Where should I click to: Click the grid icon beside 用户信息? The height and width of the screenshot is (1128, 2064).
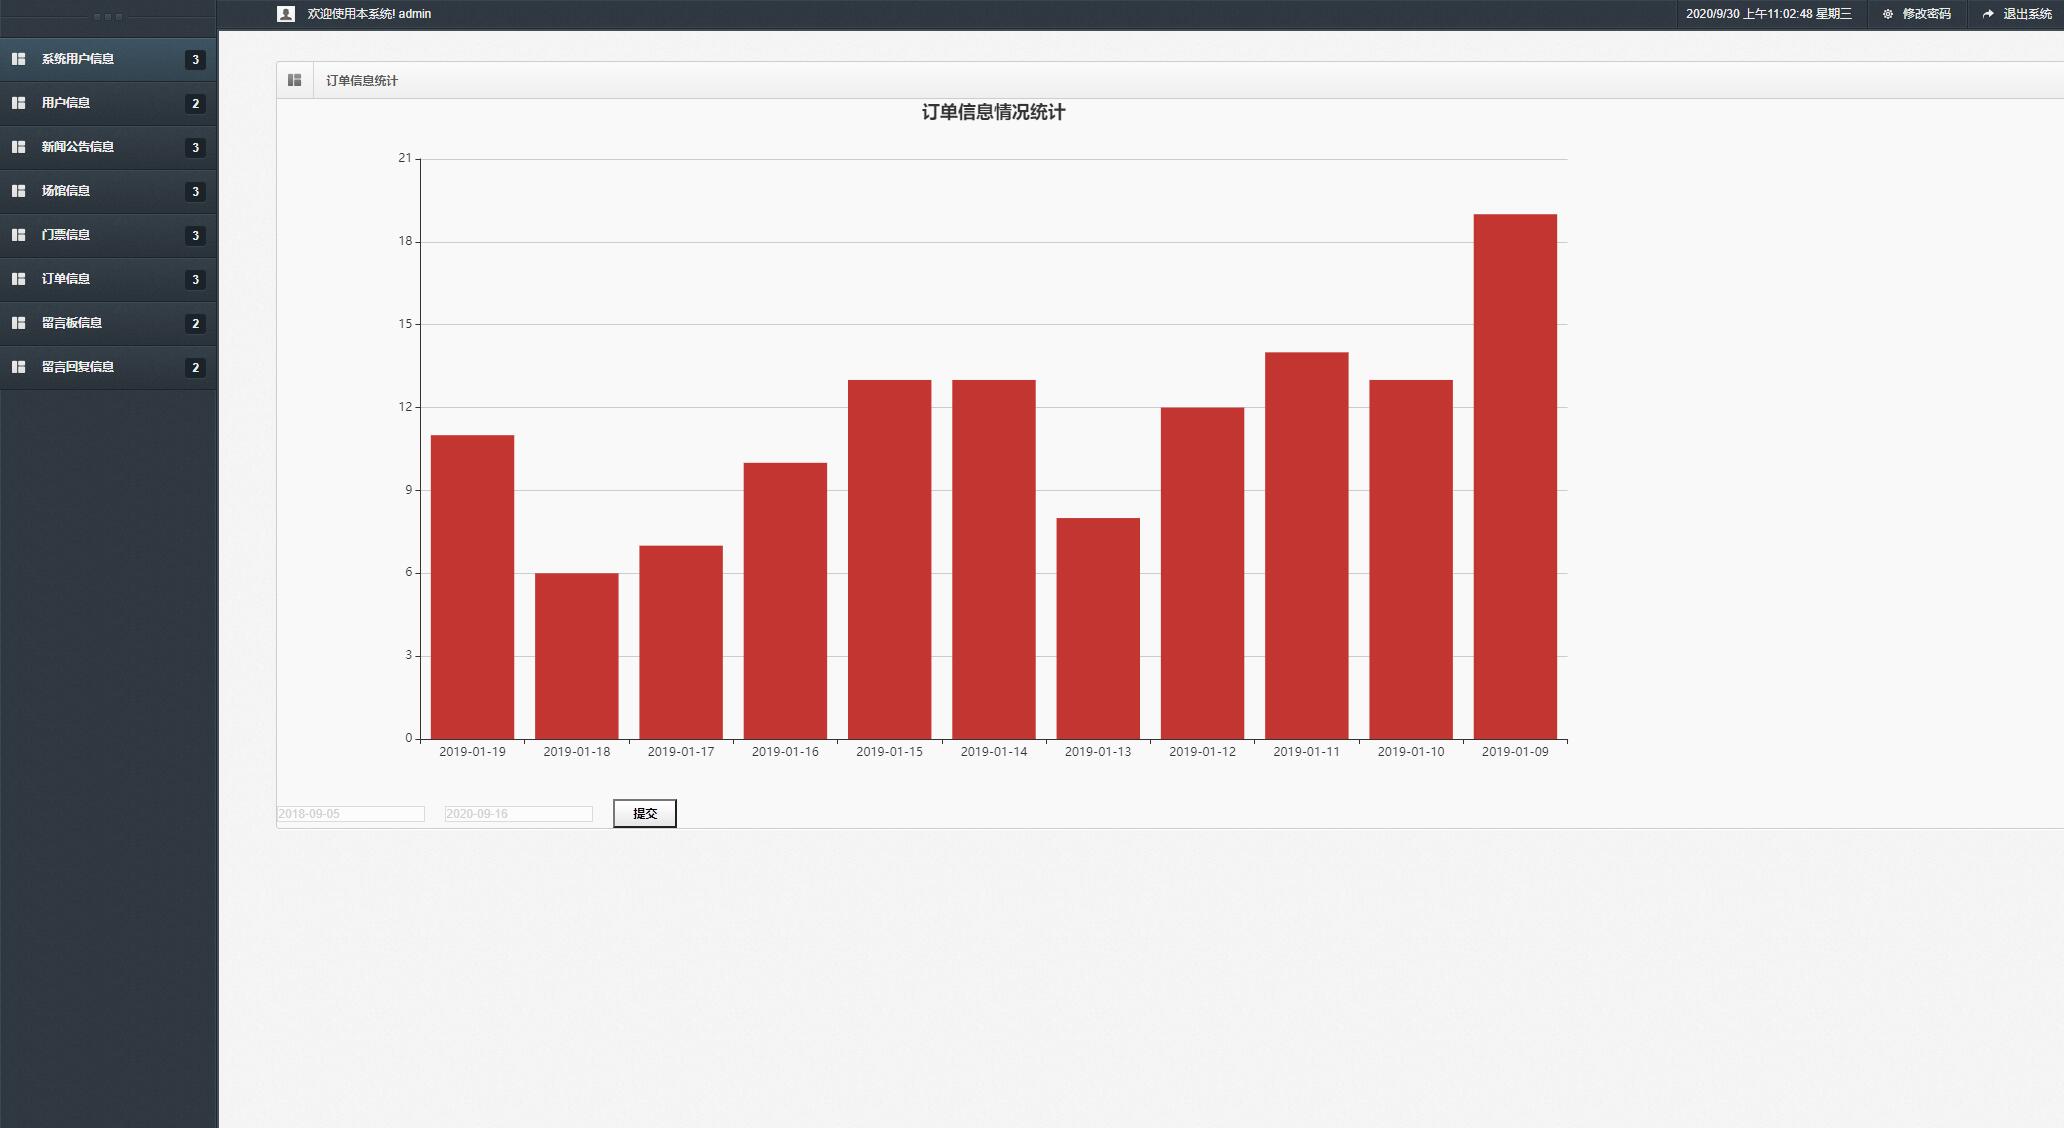pos(18,103)
